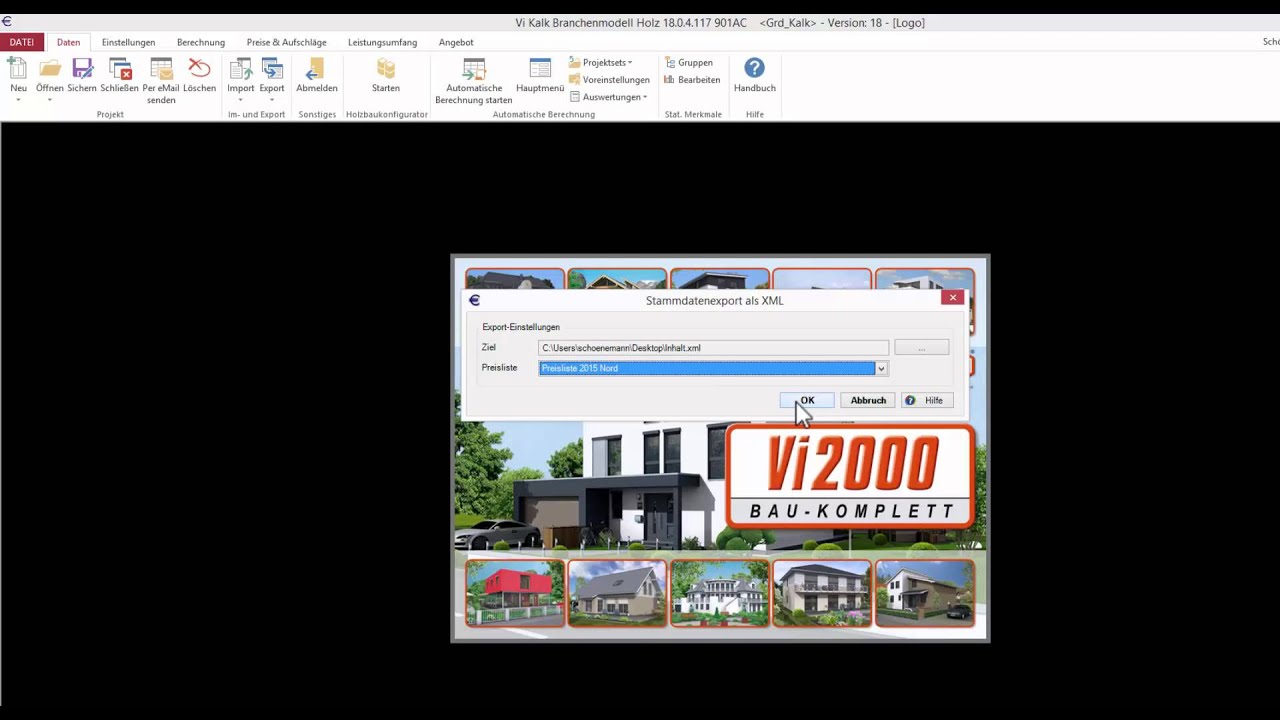Click the Ziel path input field
This screenshot has height=720, width=1280.
click(713, 348)
